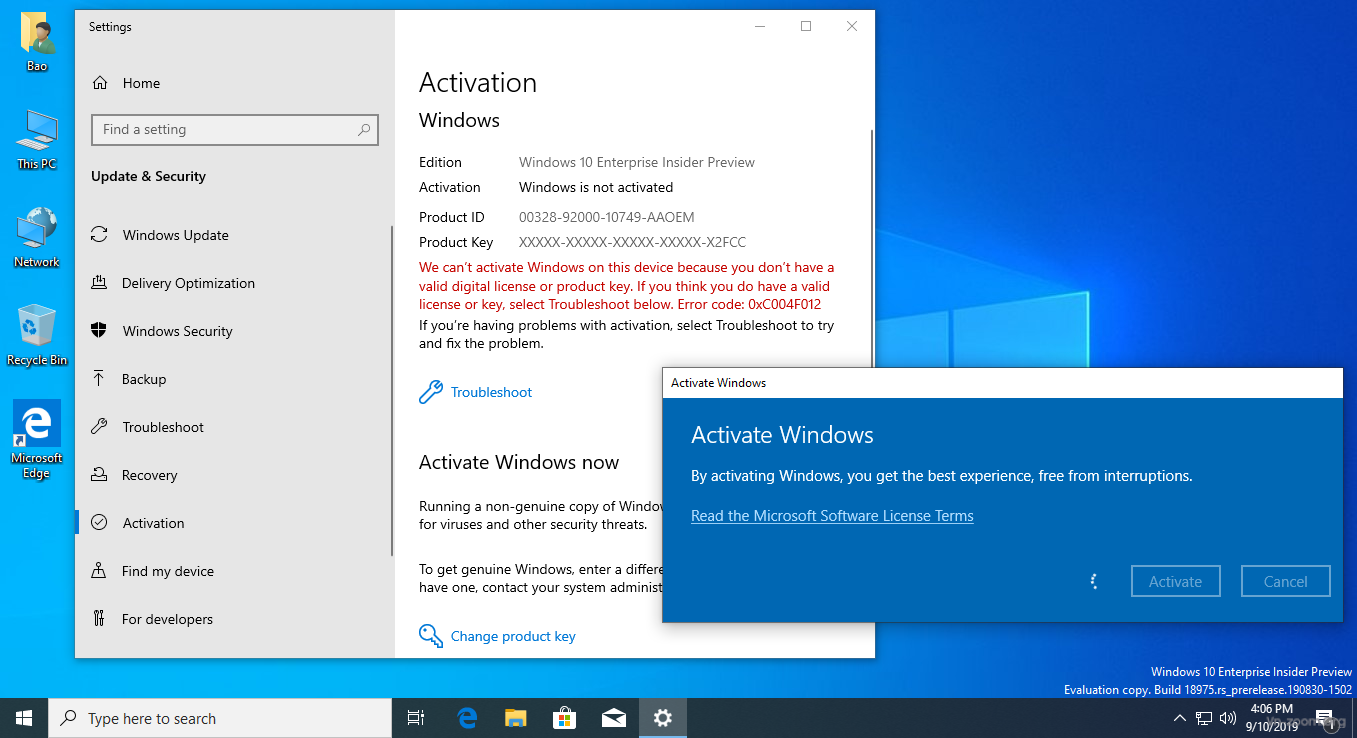Click the Update & Security section heading
The height and width of the screenshot is (738, 1357).
tap(148, 176)
